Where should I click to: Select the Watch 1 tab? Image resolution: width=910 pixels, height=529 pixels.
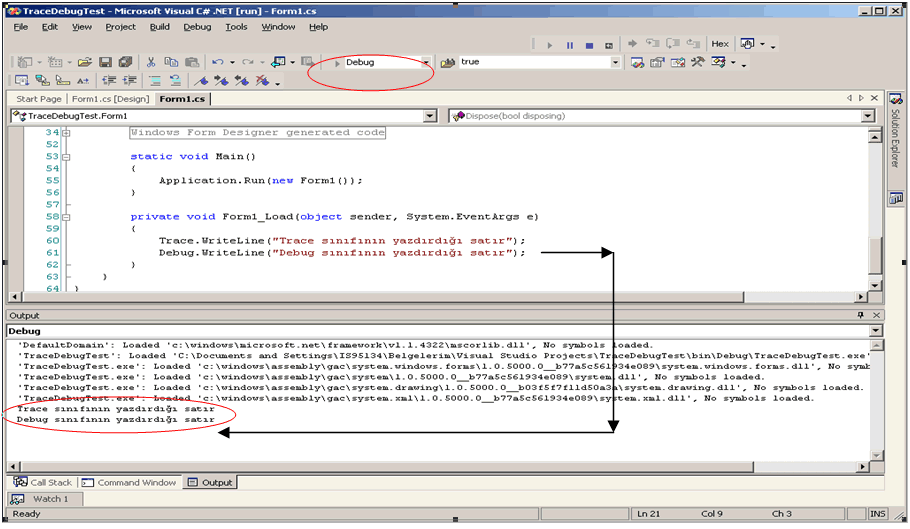point(45,499)
